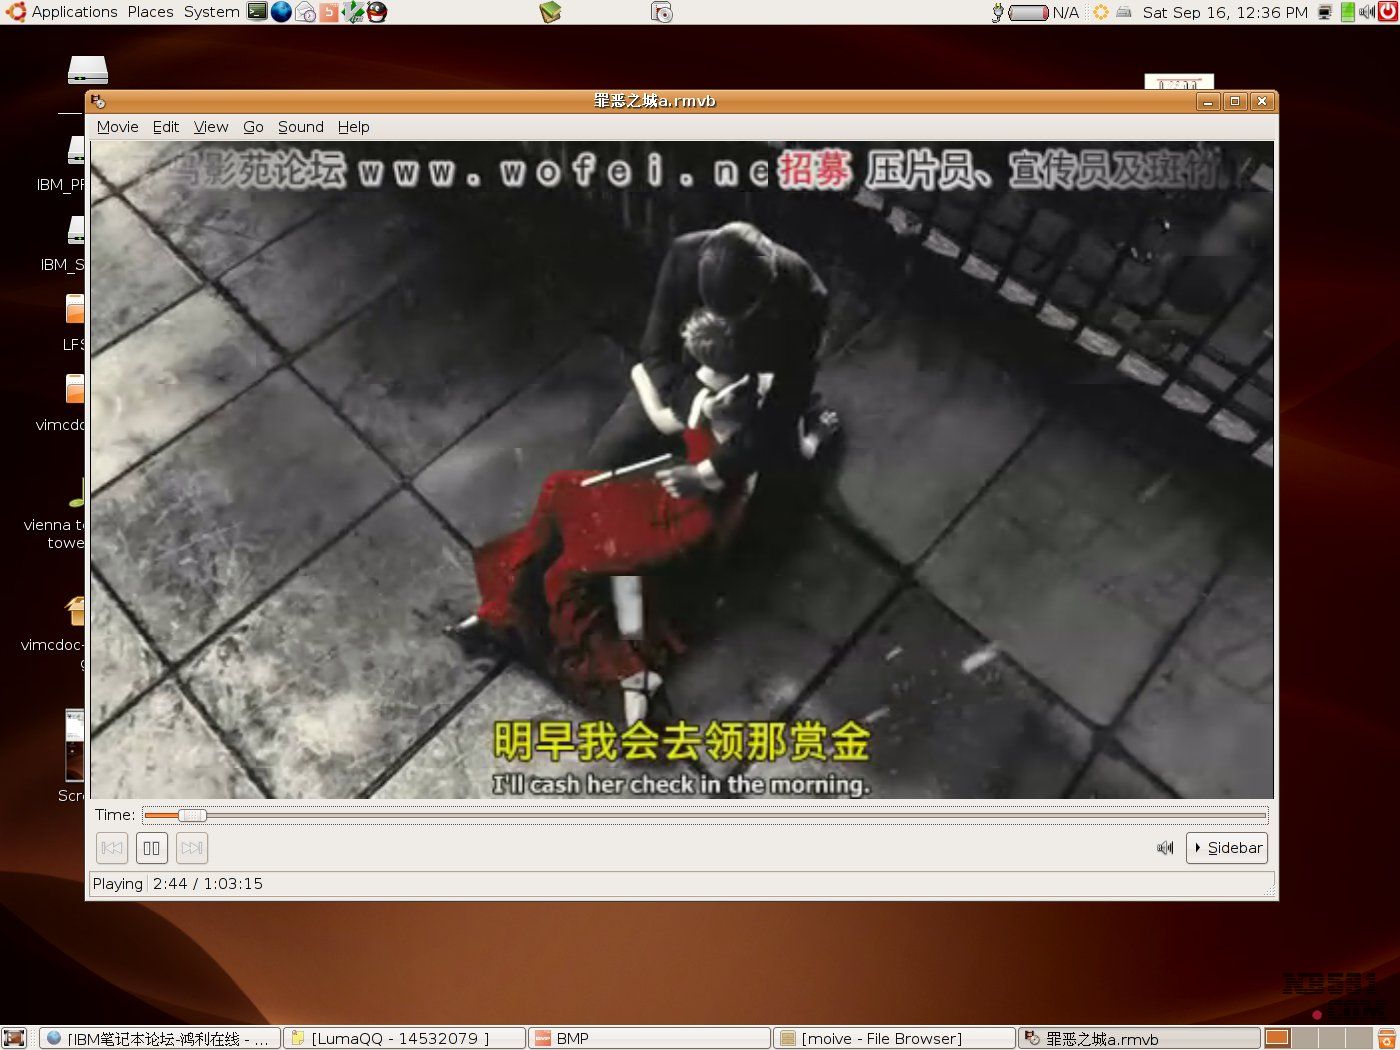Switch to IBM笔记本论坛 browser window in taskbar
This screenshot has width=1400, height=1050.
[160, 1039]
